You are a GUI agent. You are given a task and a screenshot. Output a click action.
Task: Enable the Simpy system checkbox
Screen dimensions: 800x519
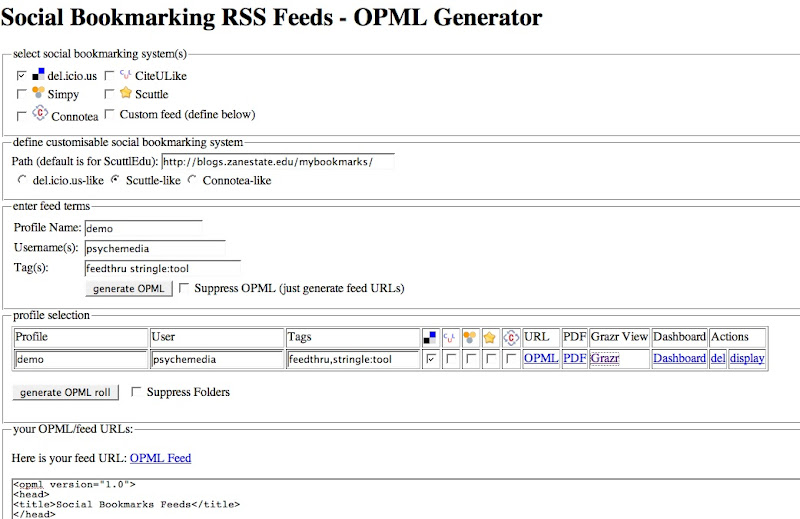click(x=21, y=94)
